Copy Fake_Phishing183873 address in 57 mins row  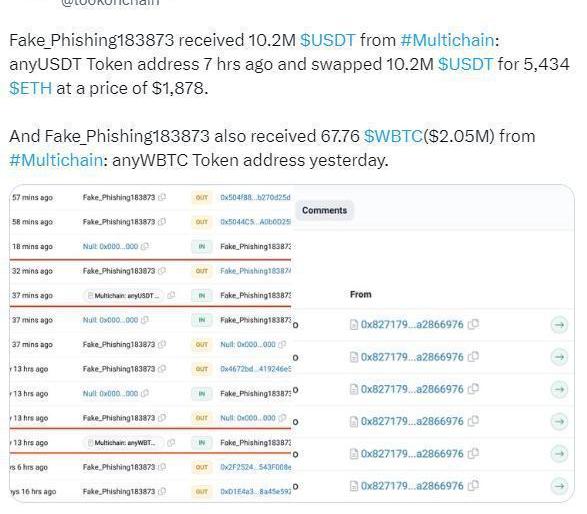[x=162, y=197]
